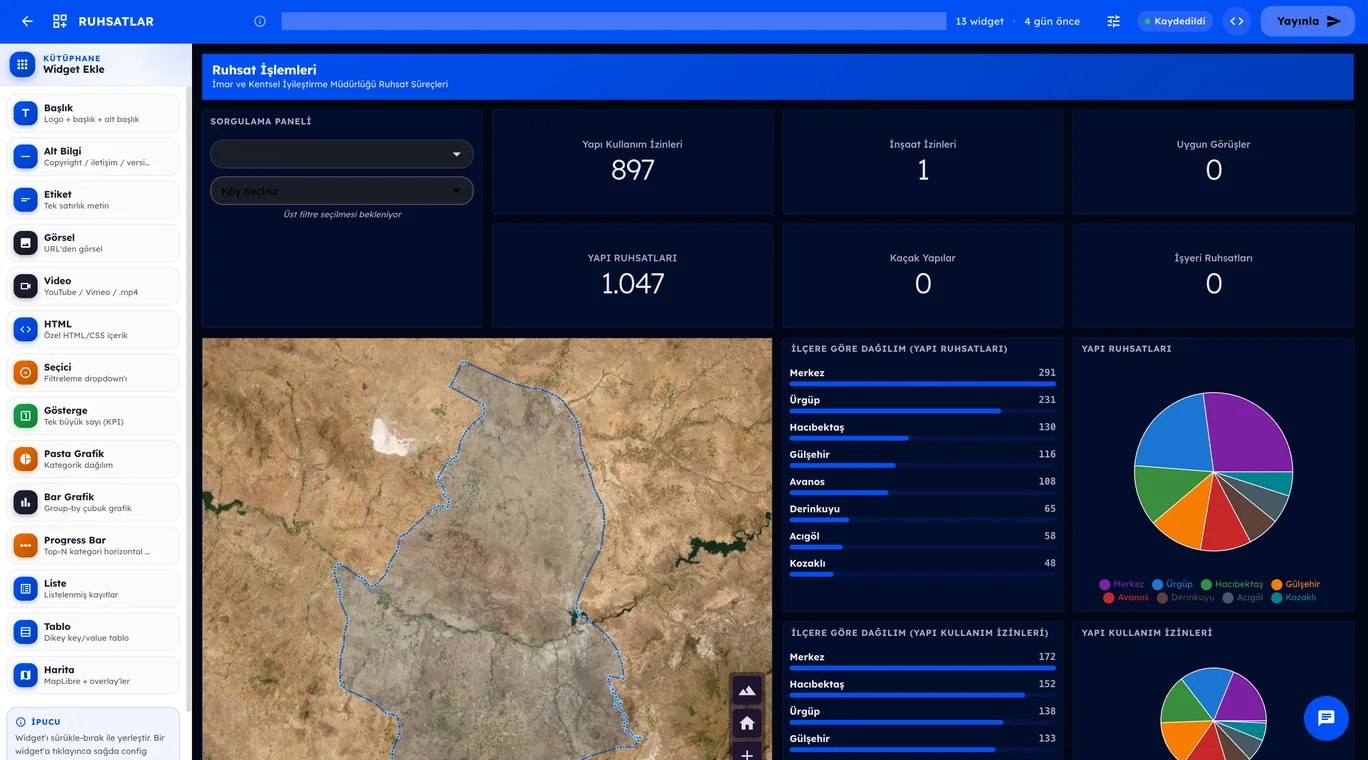Click the YAPI RUHSATLARI 1.047 card
Image resolution: width=1368 pixels, height=760 pixels.
(632, 276)
